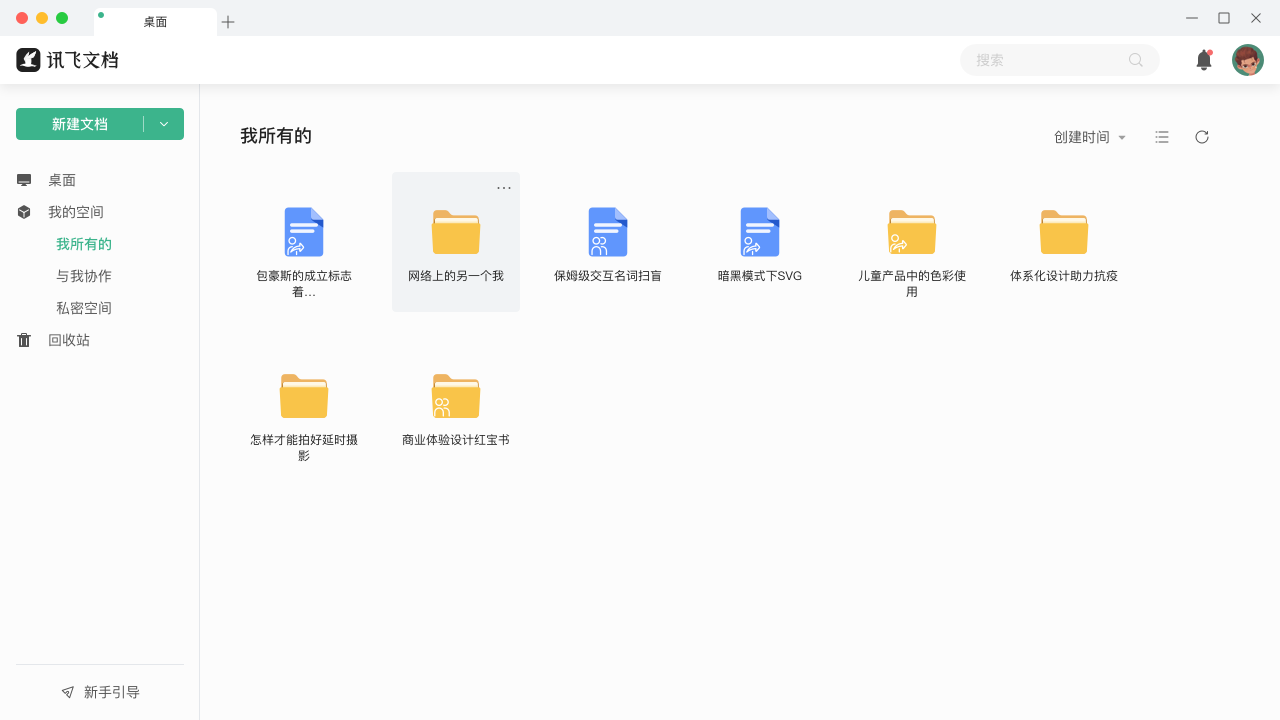Select the 桌面 tab at the top
The image size is (1280, 720).
pyautogui.click(x=155, y=21)
